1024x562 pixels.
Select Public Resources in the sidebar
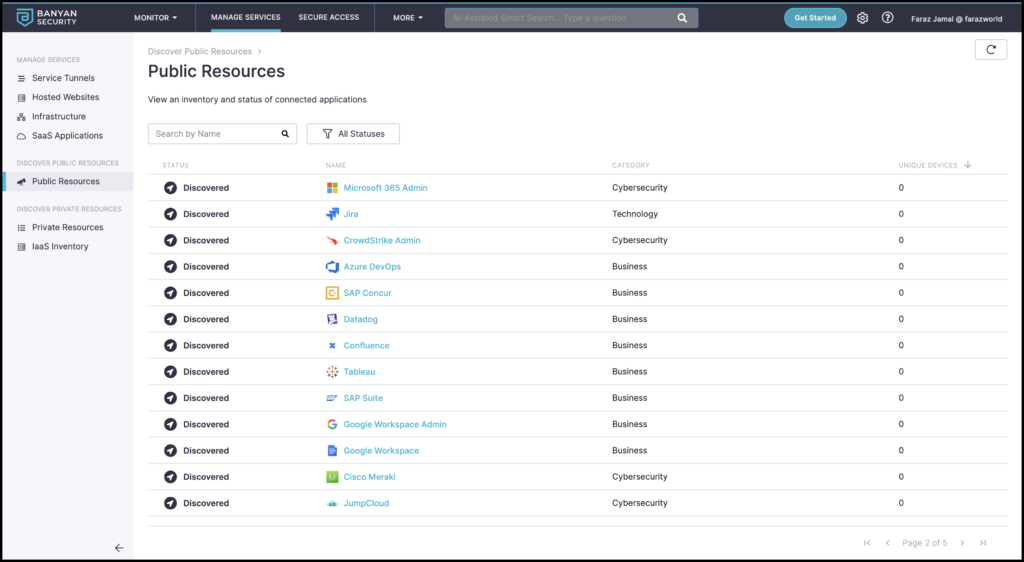pos(68,181)
